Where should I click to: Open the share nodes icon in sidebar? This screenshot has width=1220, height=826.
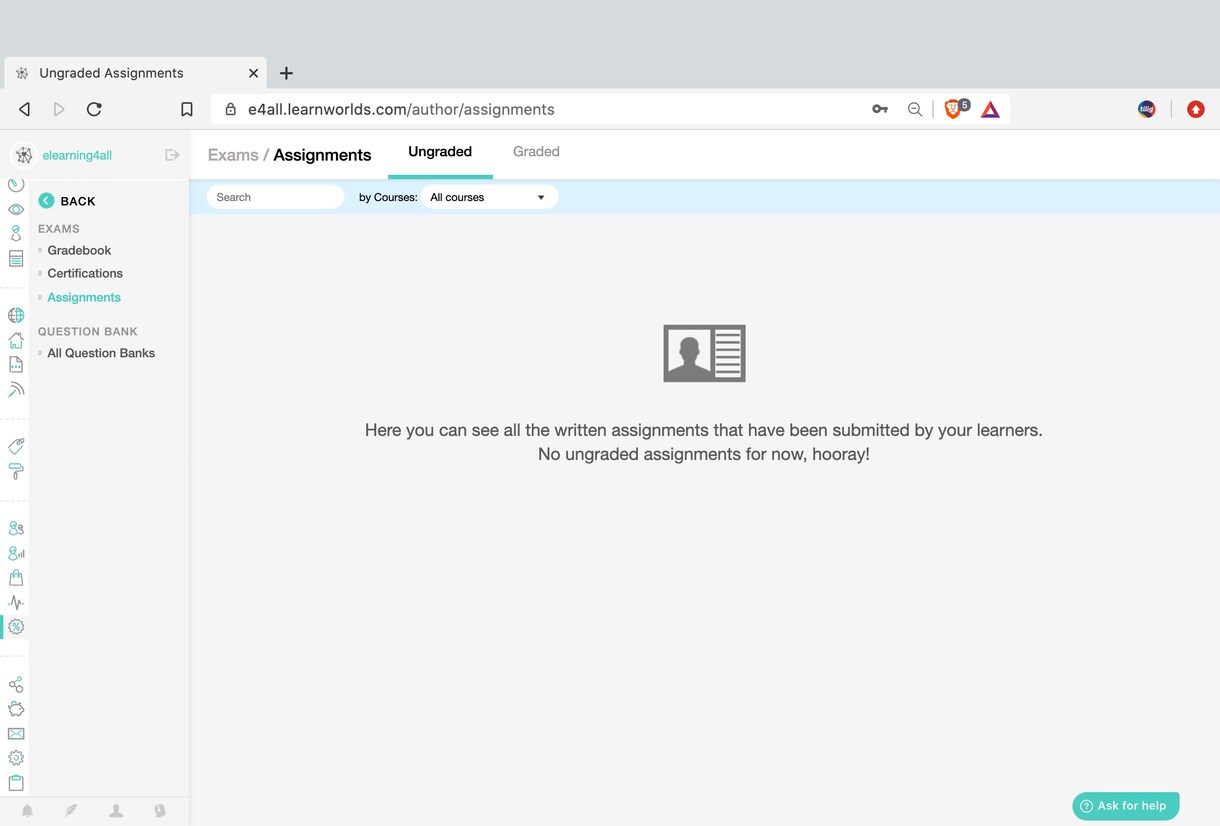pyautogui.click(x=16, y=685)
